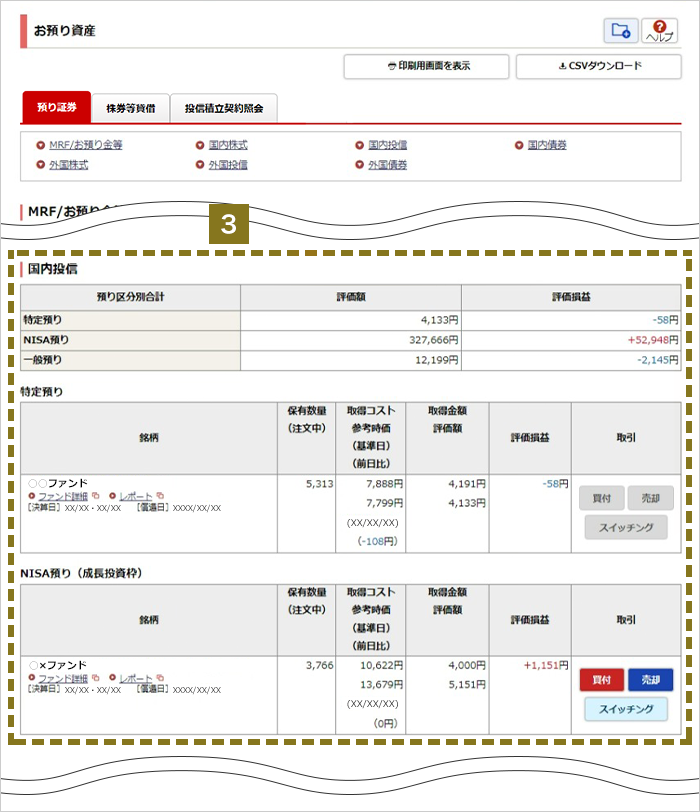
Task: Click 印刷用画面を表示 button
Action: click(426, 66)
